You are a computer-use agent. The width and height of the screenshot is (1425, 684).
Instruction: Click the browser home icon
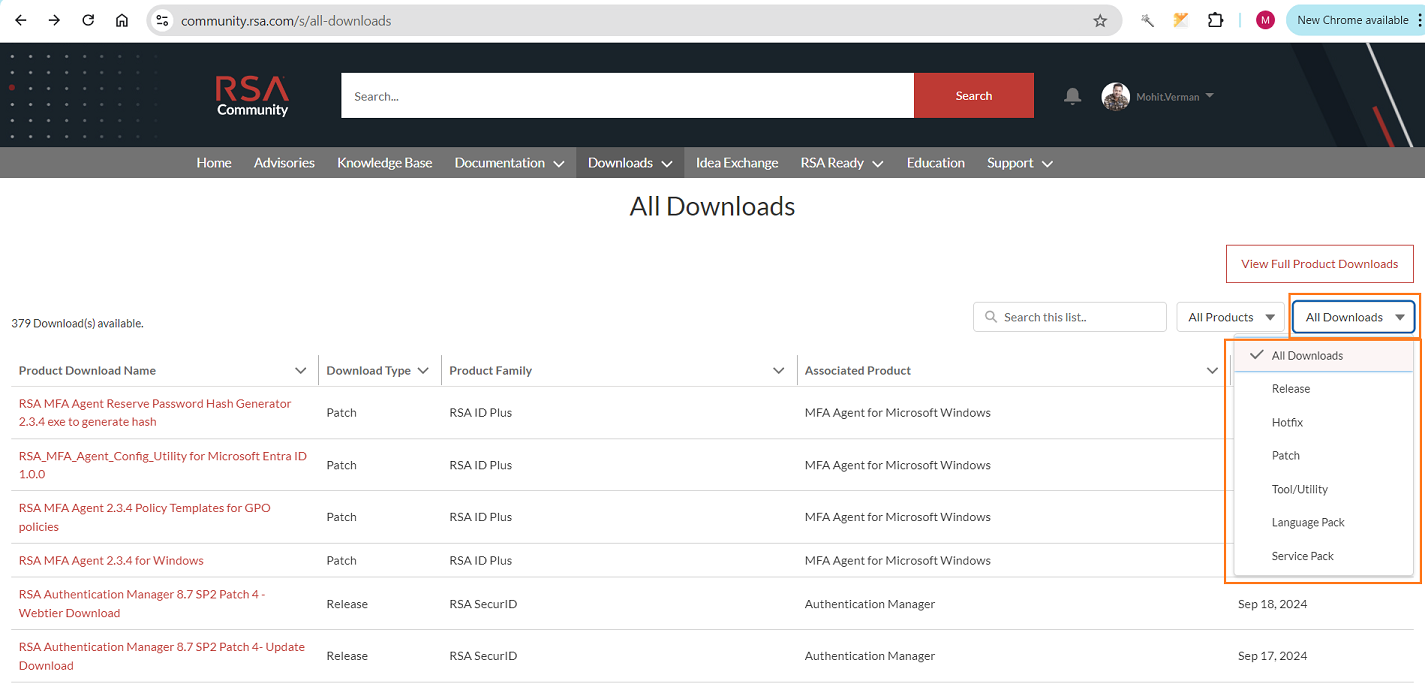point(121,19)
